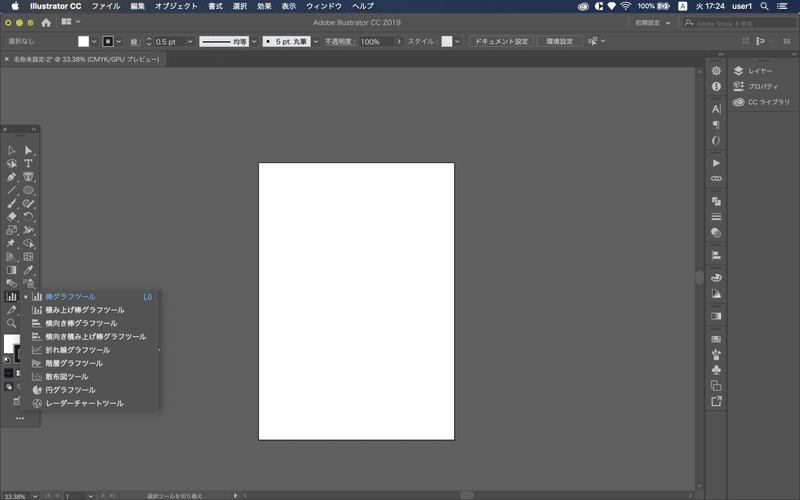The width and height of the screenshot is (800, 500).
Task: Open the オブジェクト menu
Action: [176, 6]
